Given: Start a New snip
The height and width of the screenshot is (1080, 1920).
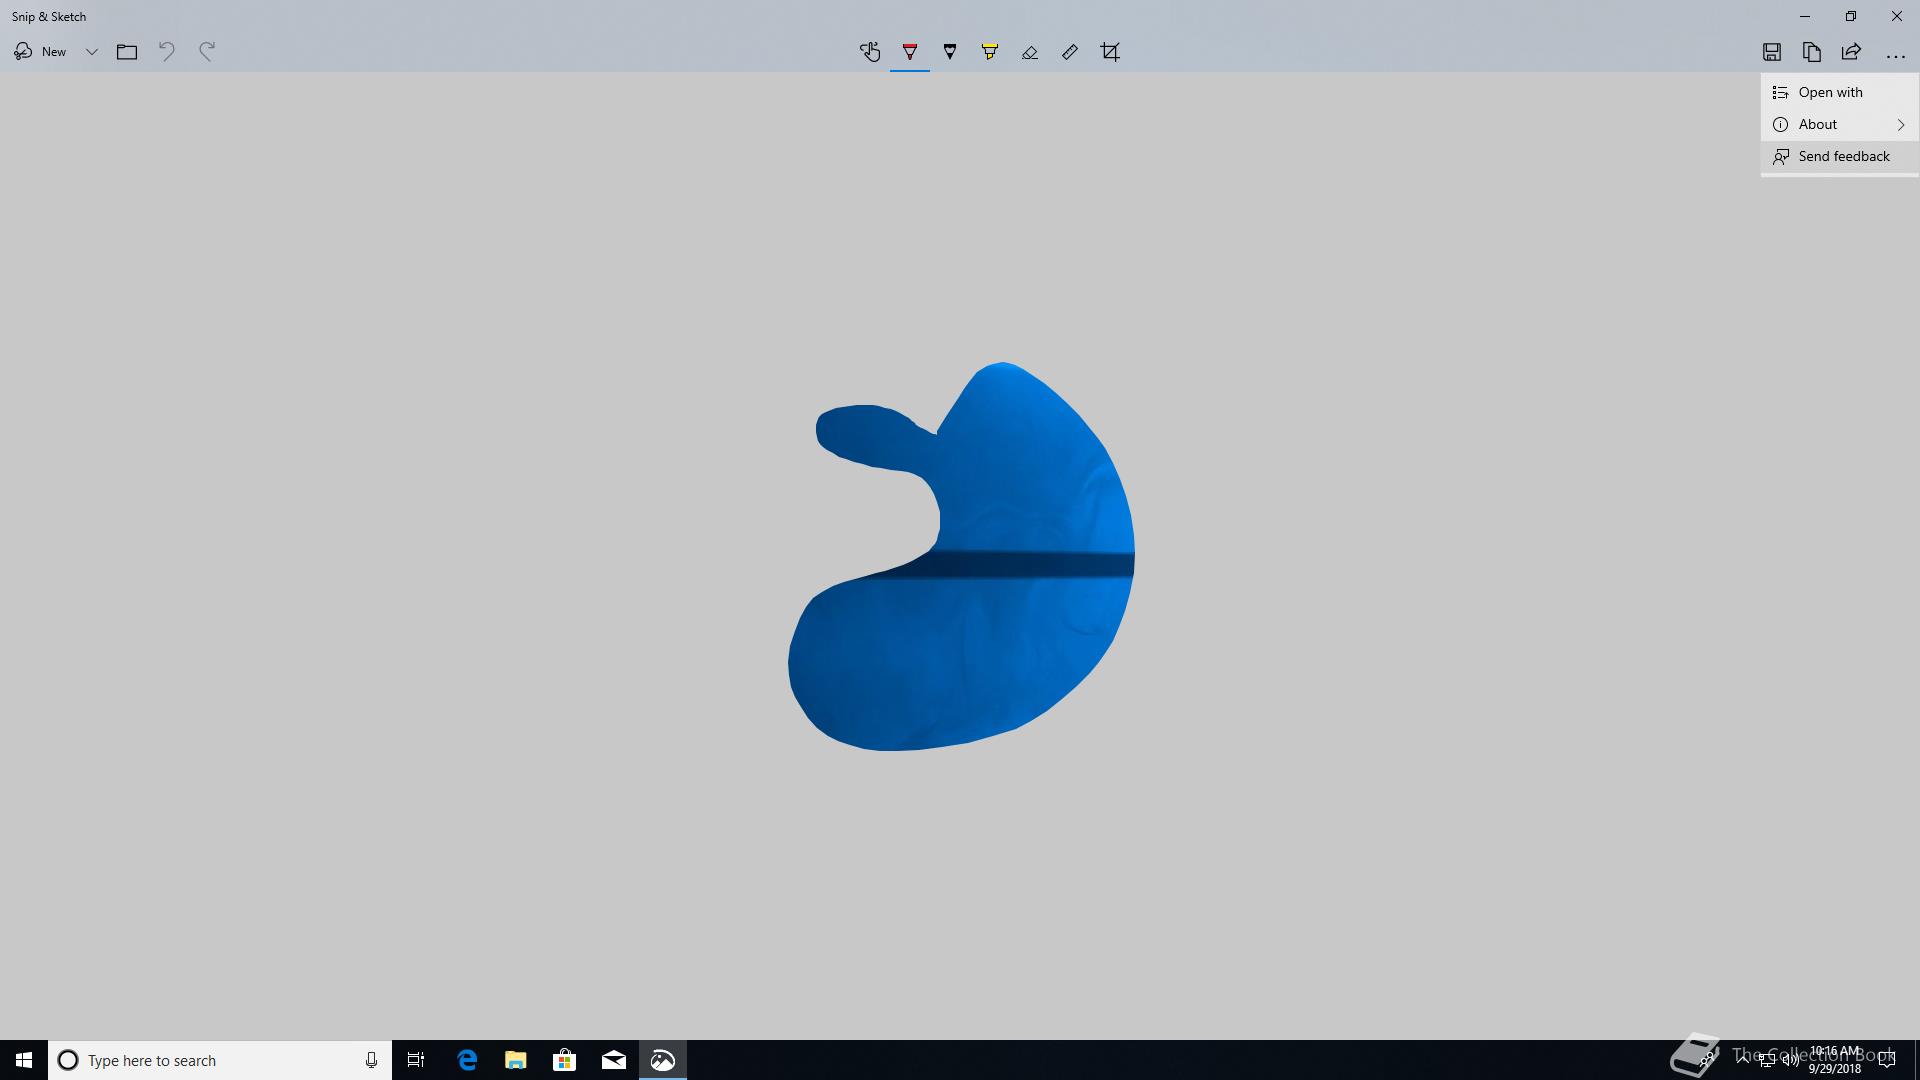Looking at the screenshot, I should [40, 52].
